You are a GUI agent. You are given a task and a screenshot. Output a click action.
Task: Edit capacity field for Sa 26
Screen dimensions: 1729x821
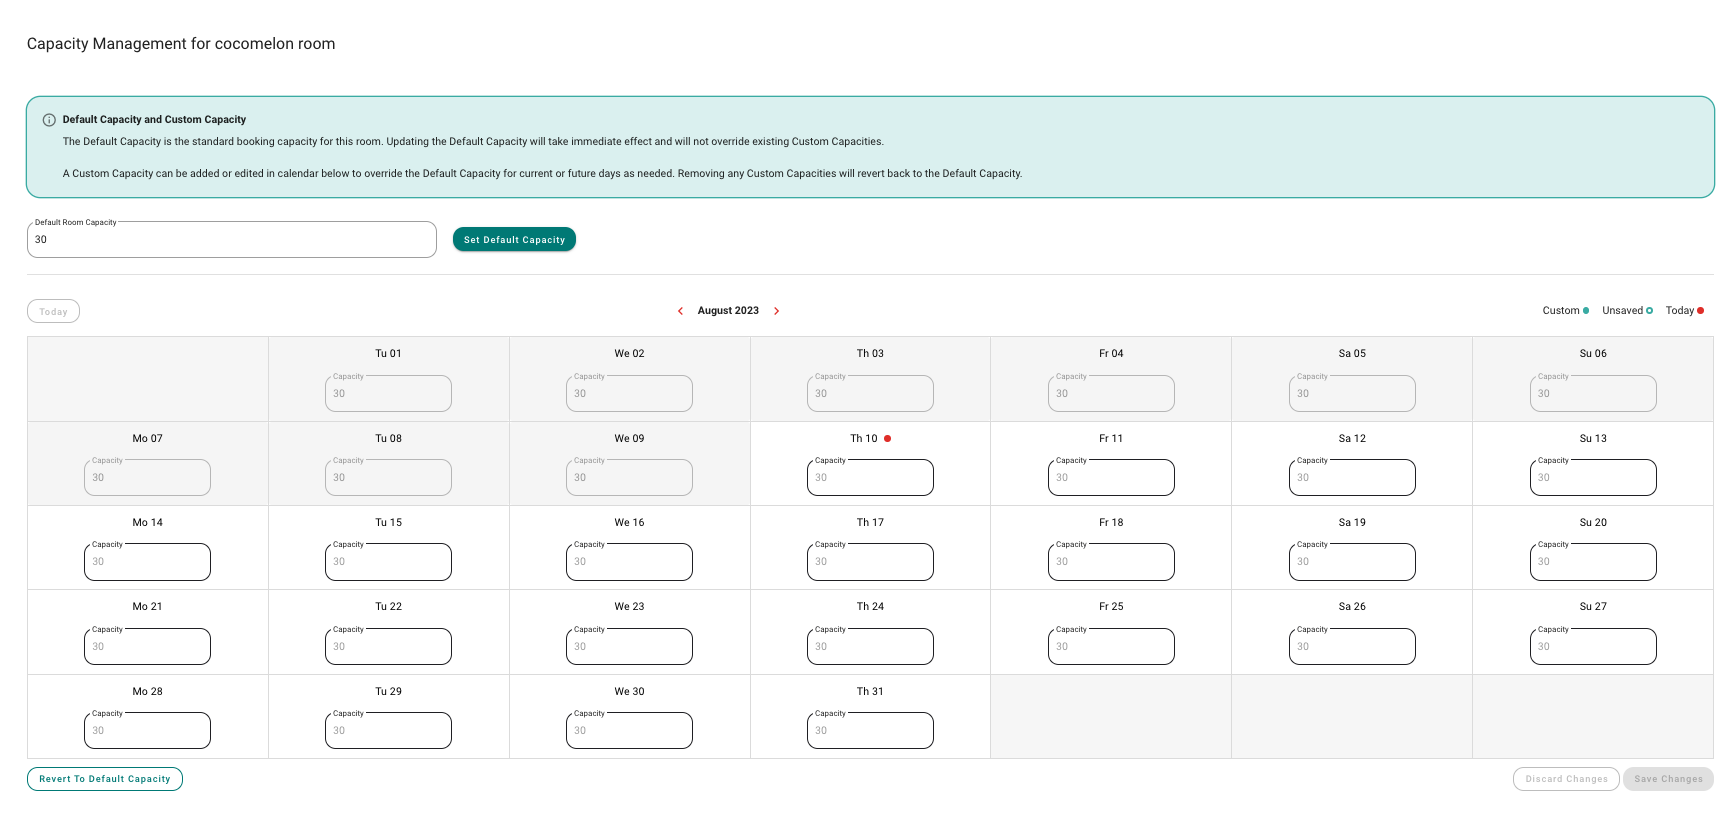[x=1352, y=647]
